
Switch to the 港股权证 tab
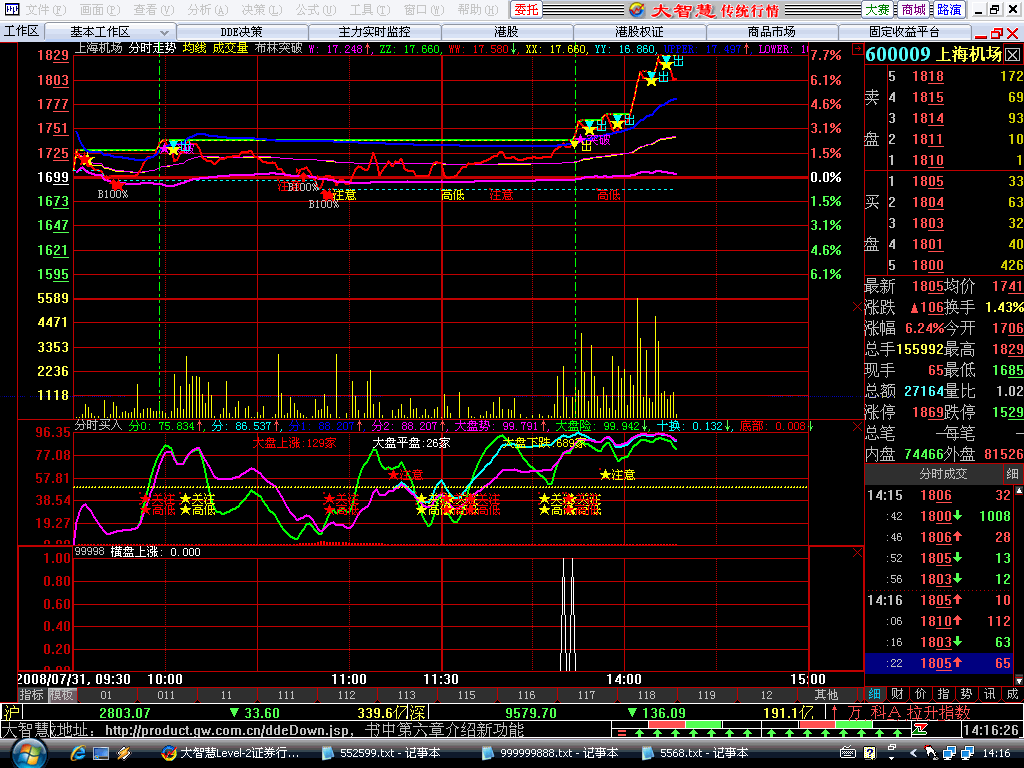[639, 32]
